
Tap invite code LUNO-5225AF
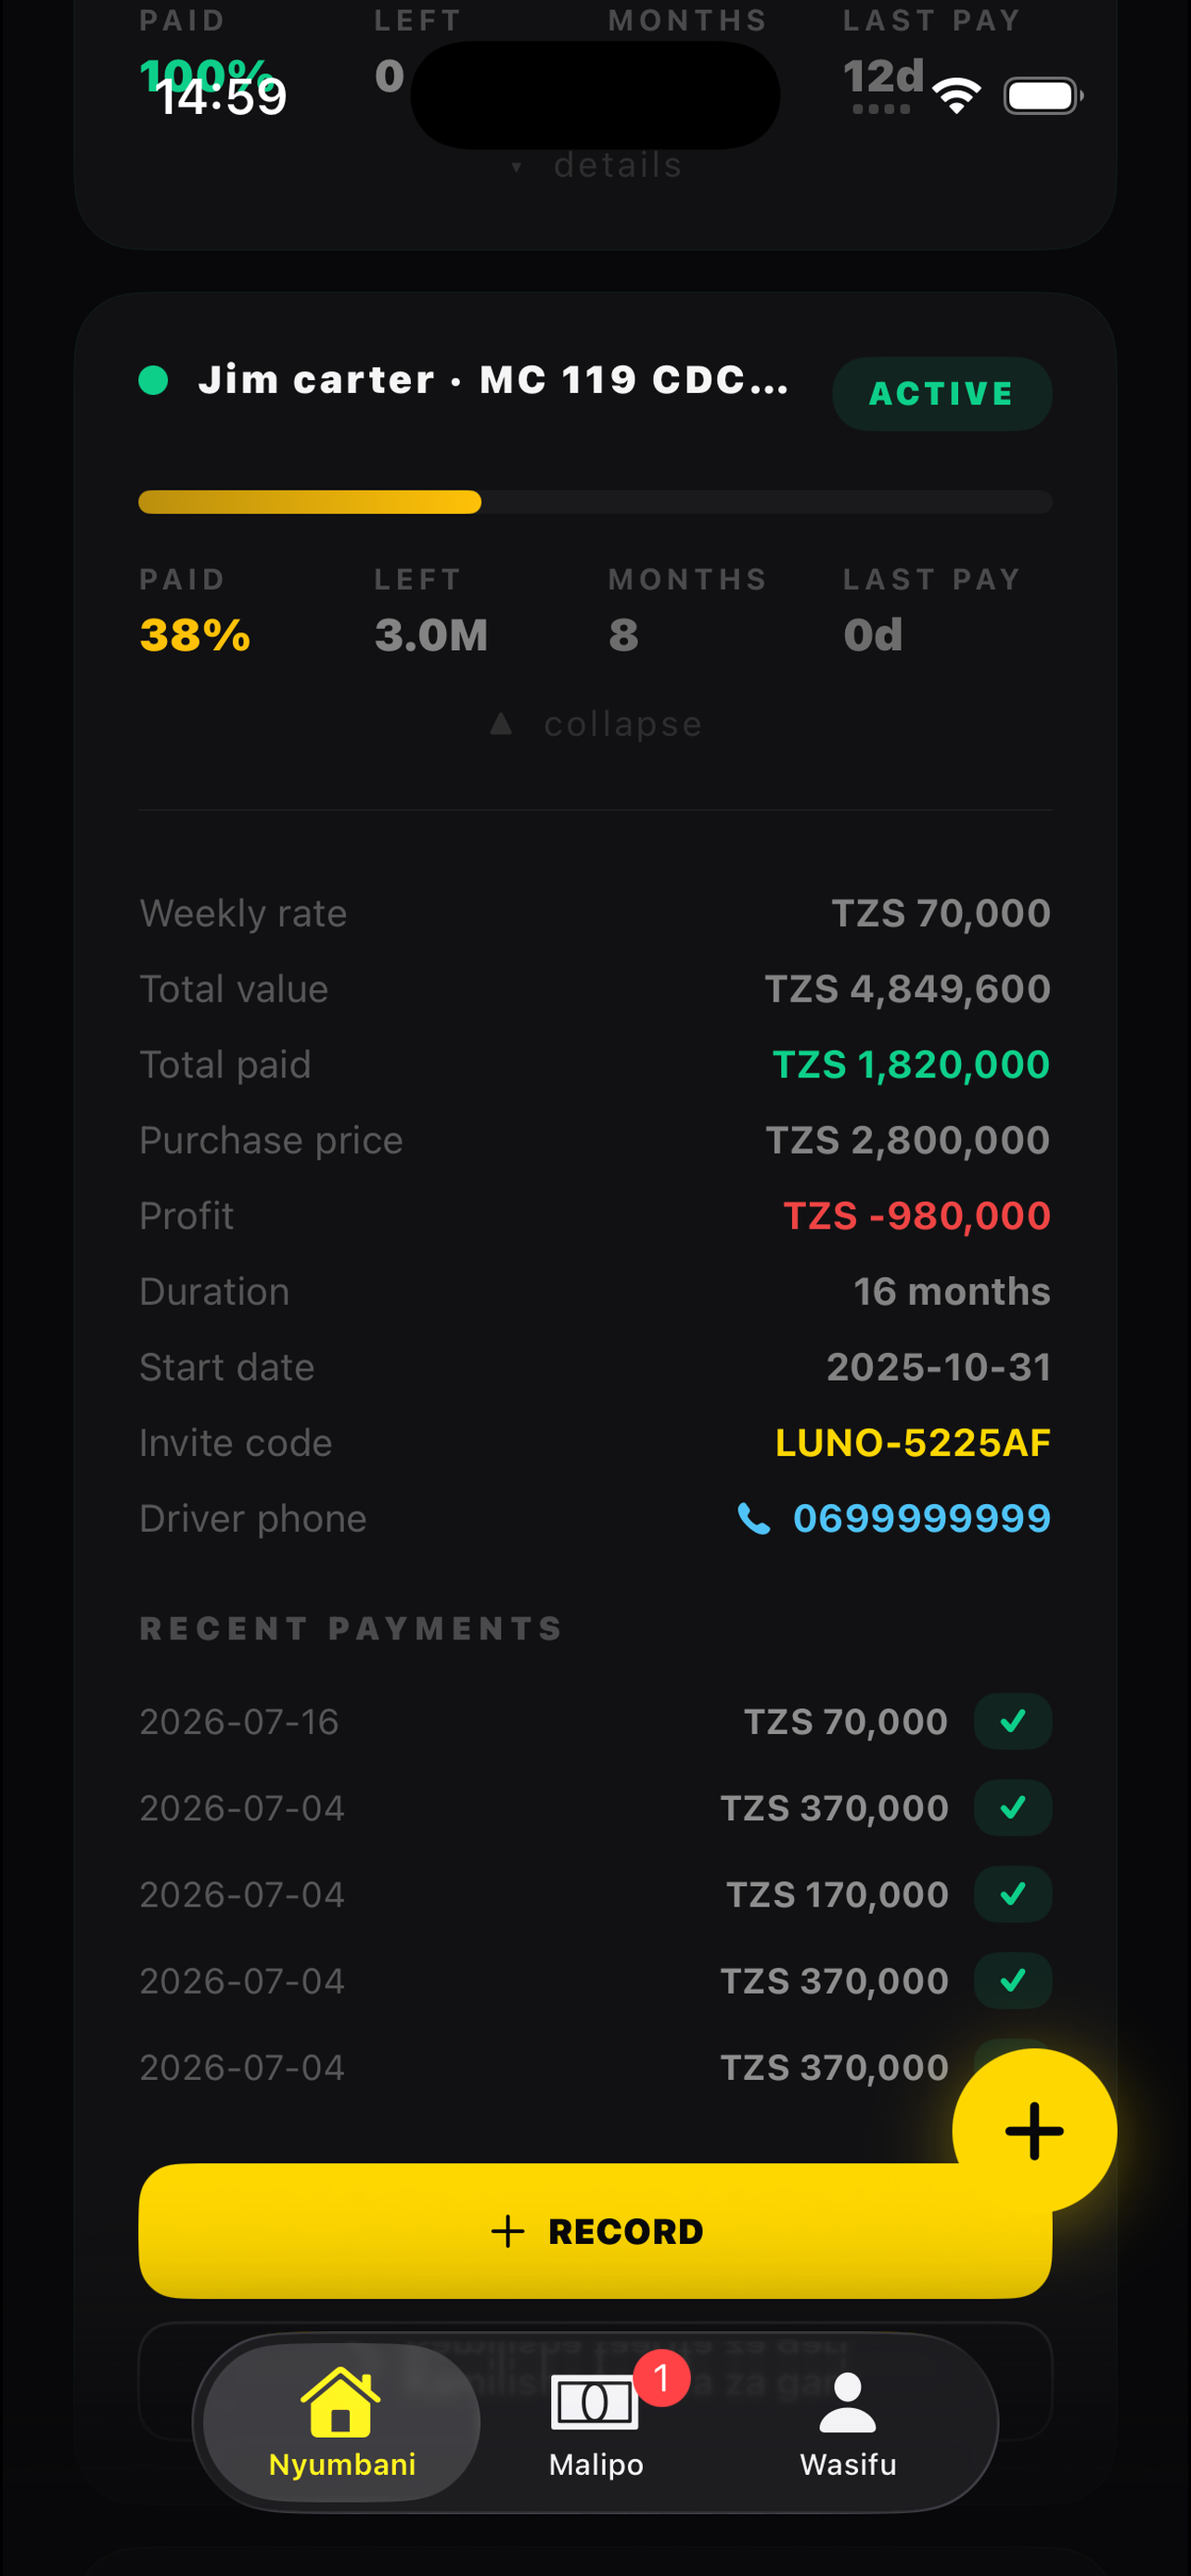[912, 1442]
